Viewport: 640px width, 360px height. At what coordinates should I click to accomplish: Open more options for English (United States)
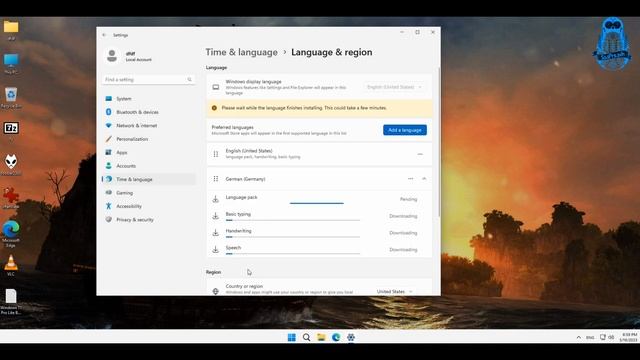(420, 154)
